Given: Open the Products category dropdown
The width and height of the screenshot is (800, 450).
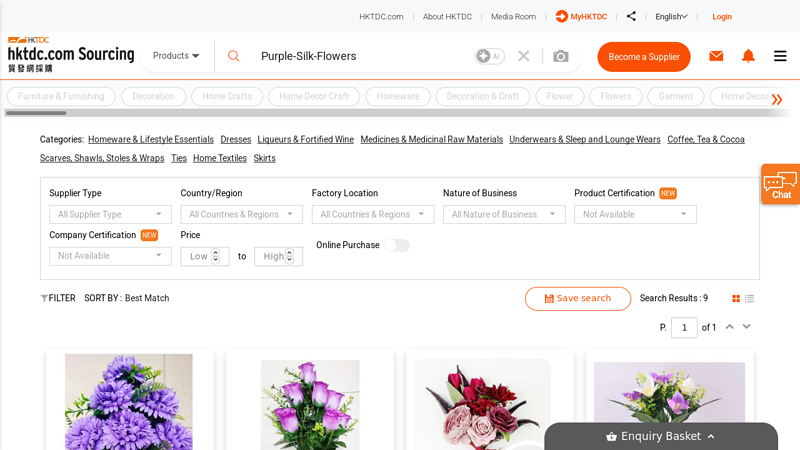Looking at the screenshot, I should (176, 56).
